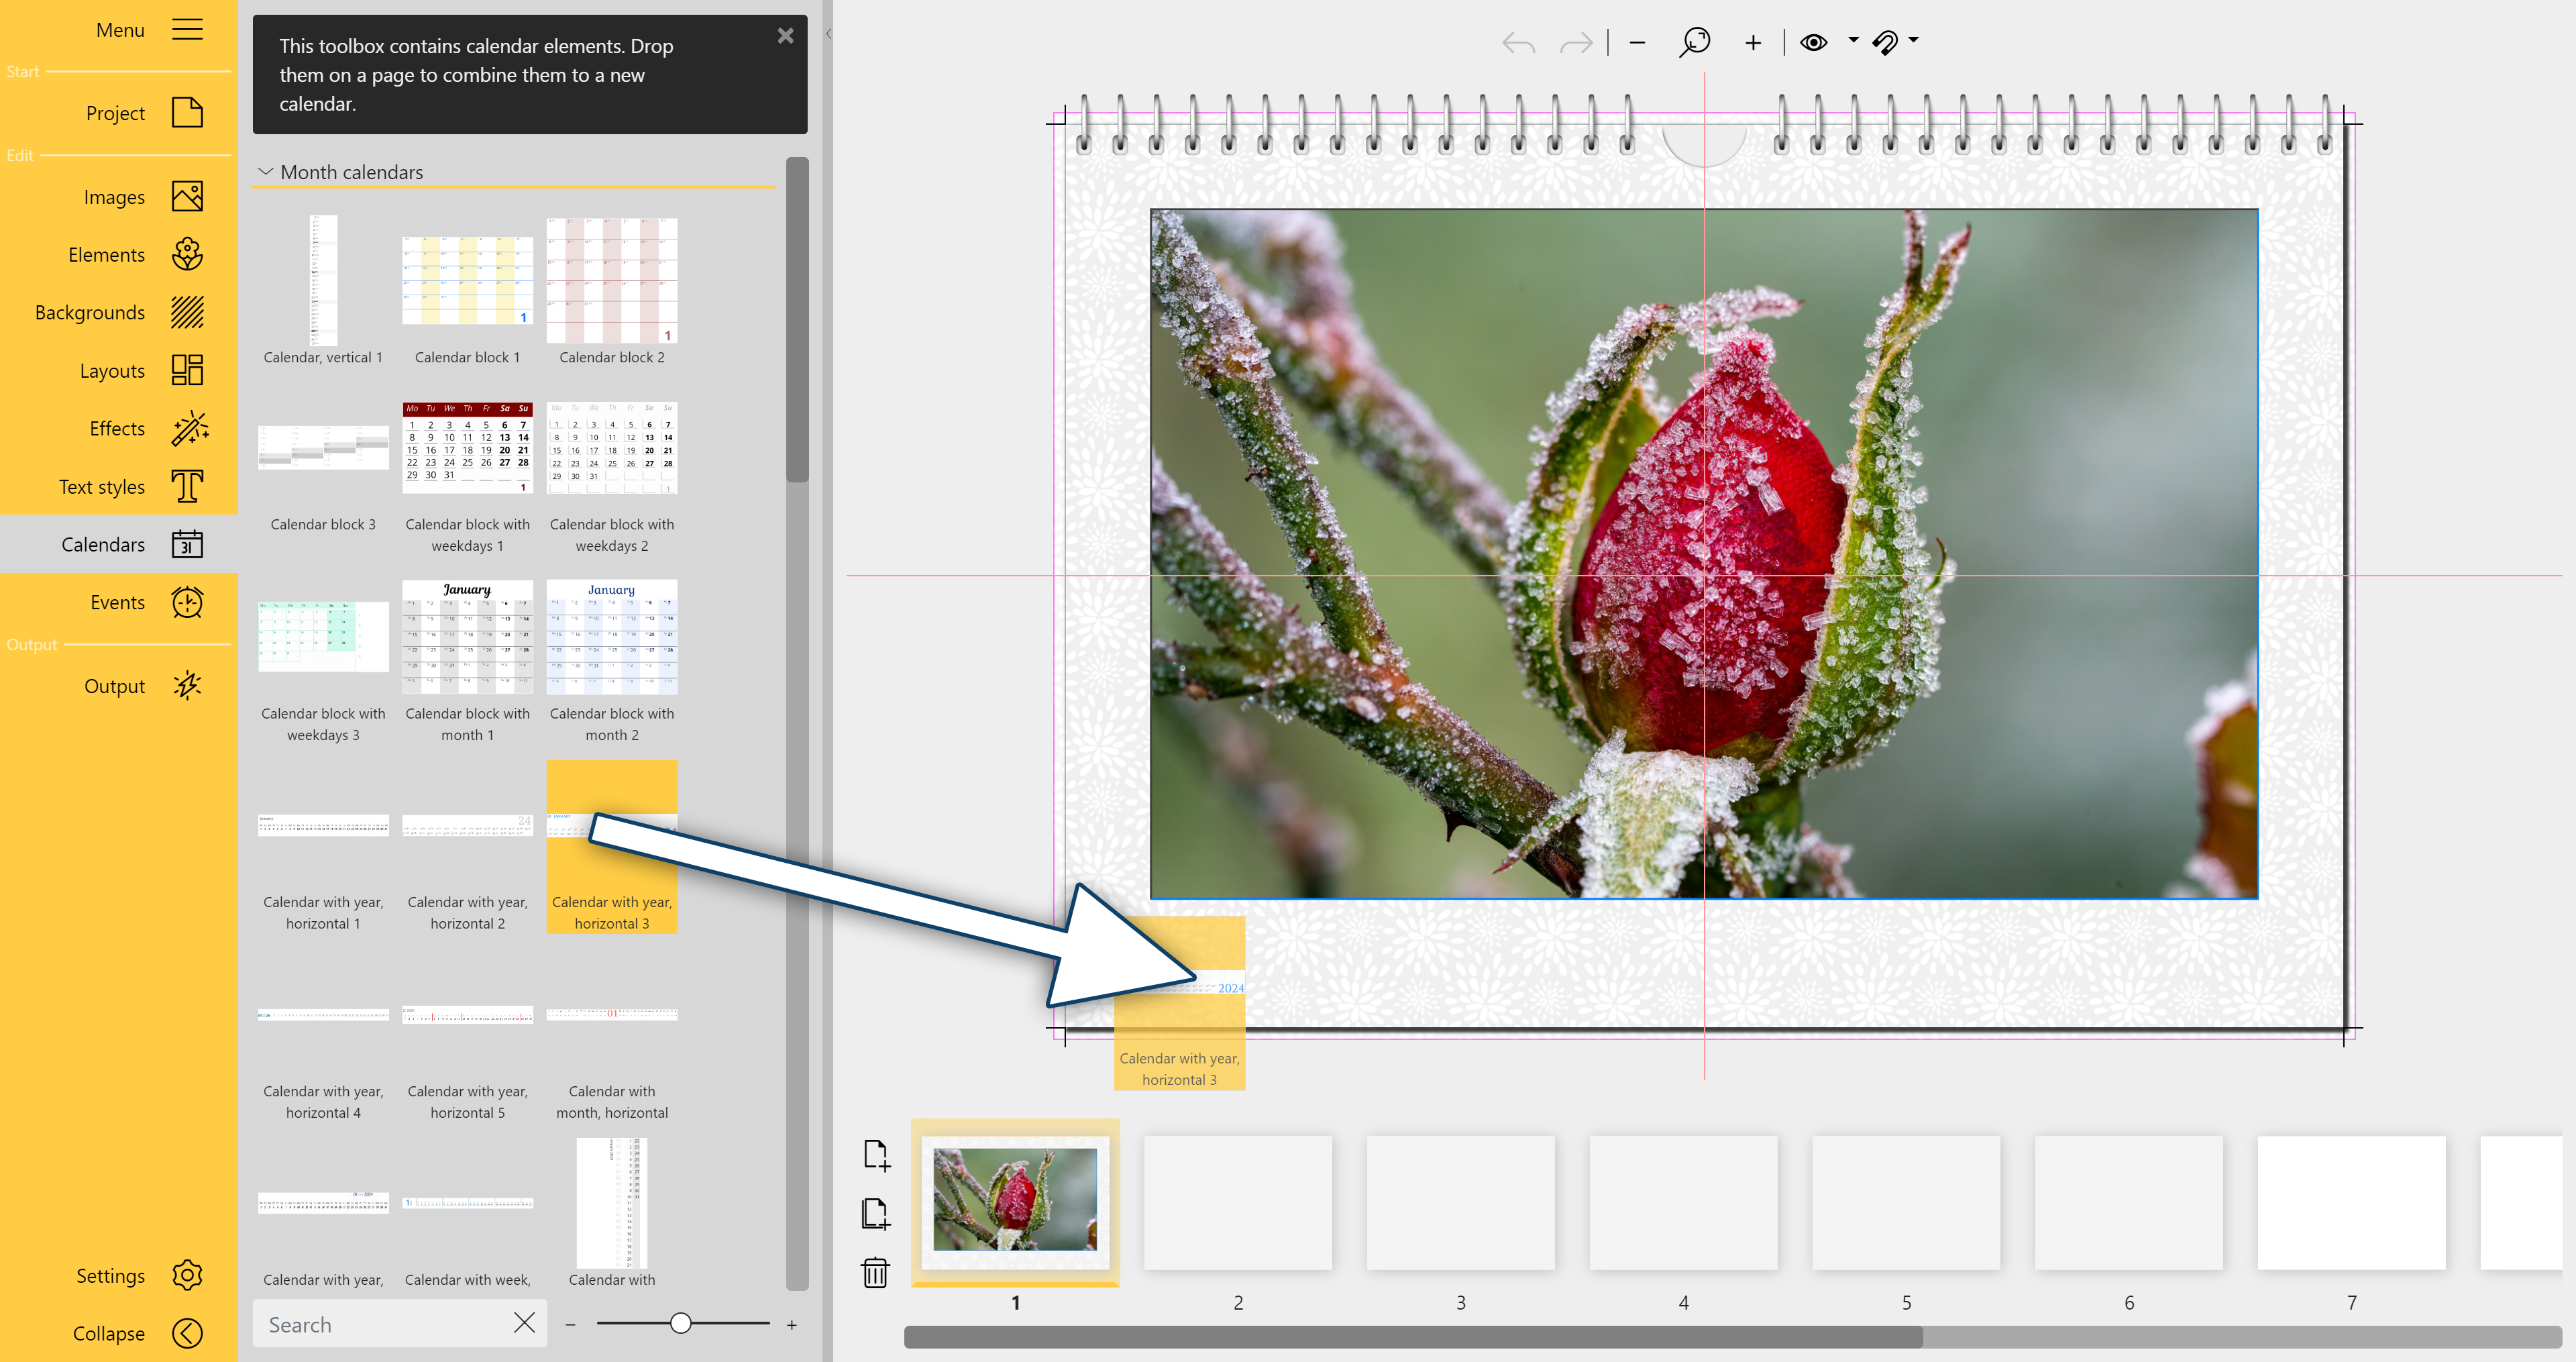Toggle the preview eye icon

(1814, 42)
